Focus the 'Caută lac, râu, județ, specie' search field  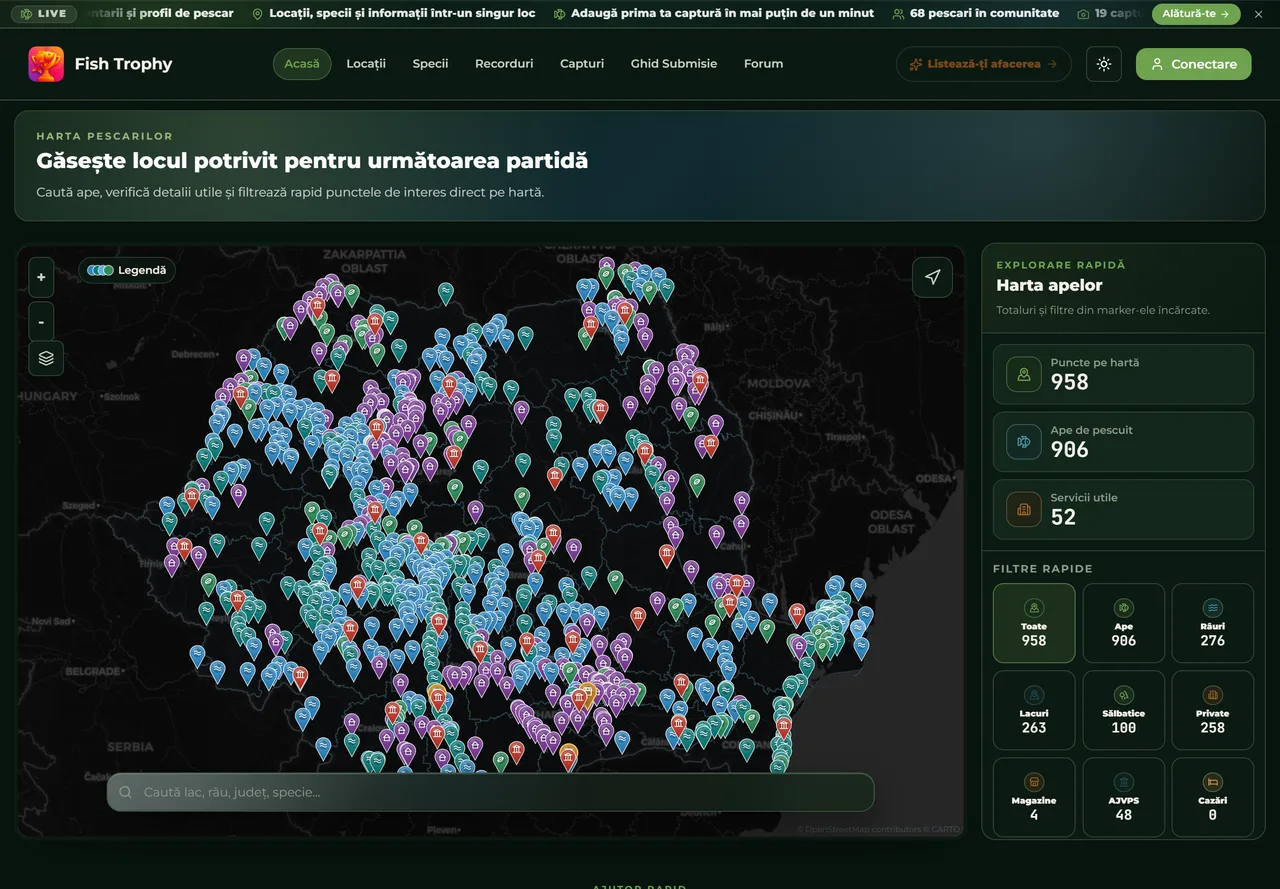tap(491, 792)
